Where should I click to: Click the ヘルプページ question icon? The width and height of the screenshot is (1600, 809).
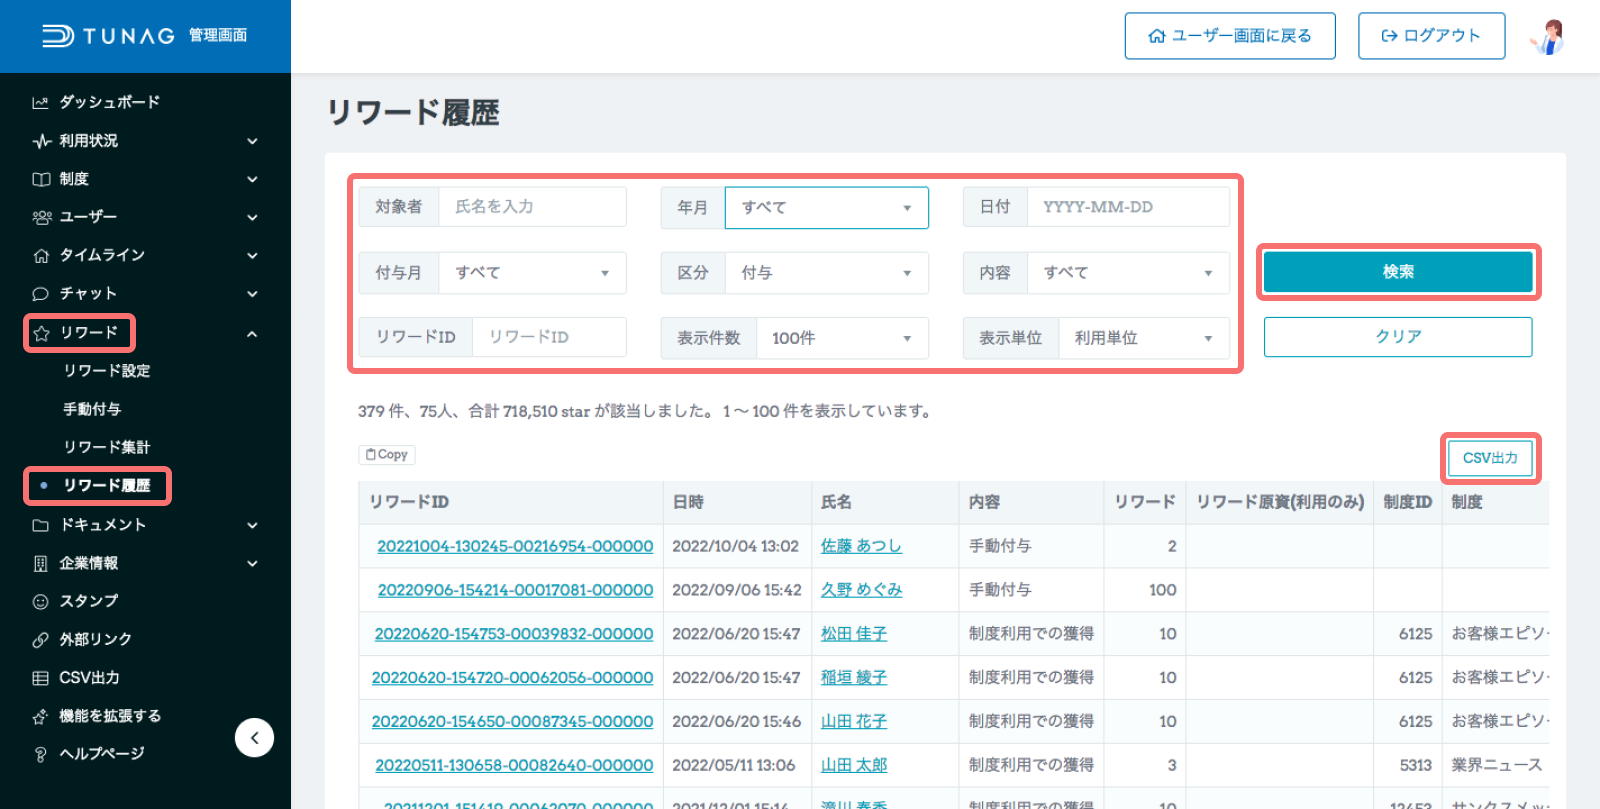click(x=41, y=754)
